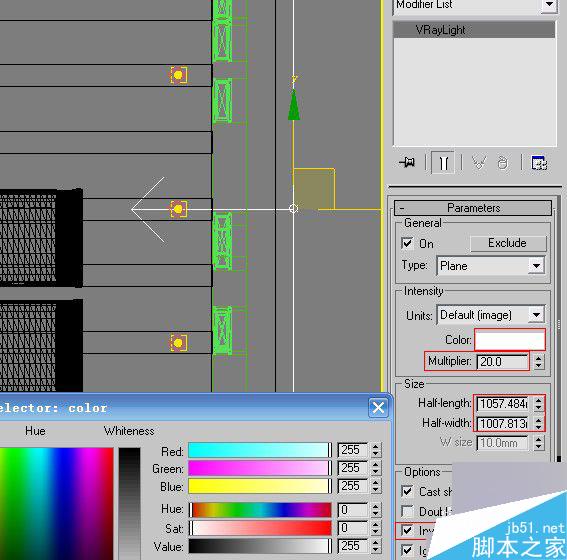Click the yellow XY plane gizmo handle
The width and height of the screenshot is (567, 560).
(x=314, y=188)
